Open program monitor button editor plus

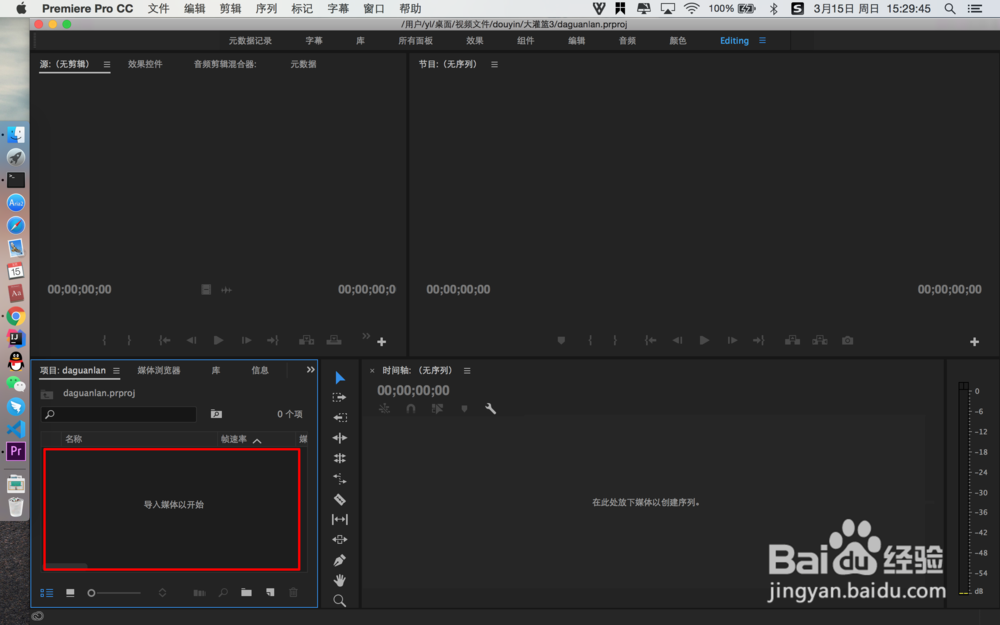[x=974, y=342]
